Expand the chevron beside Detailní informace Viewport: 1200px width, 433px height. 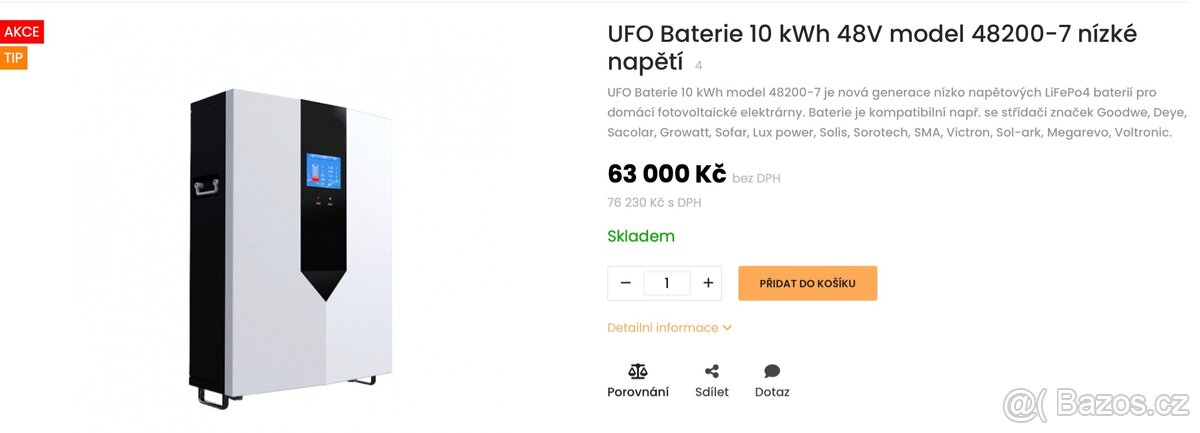click(x=728, y=328)
